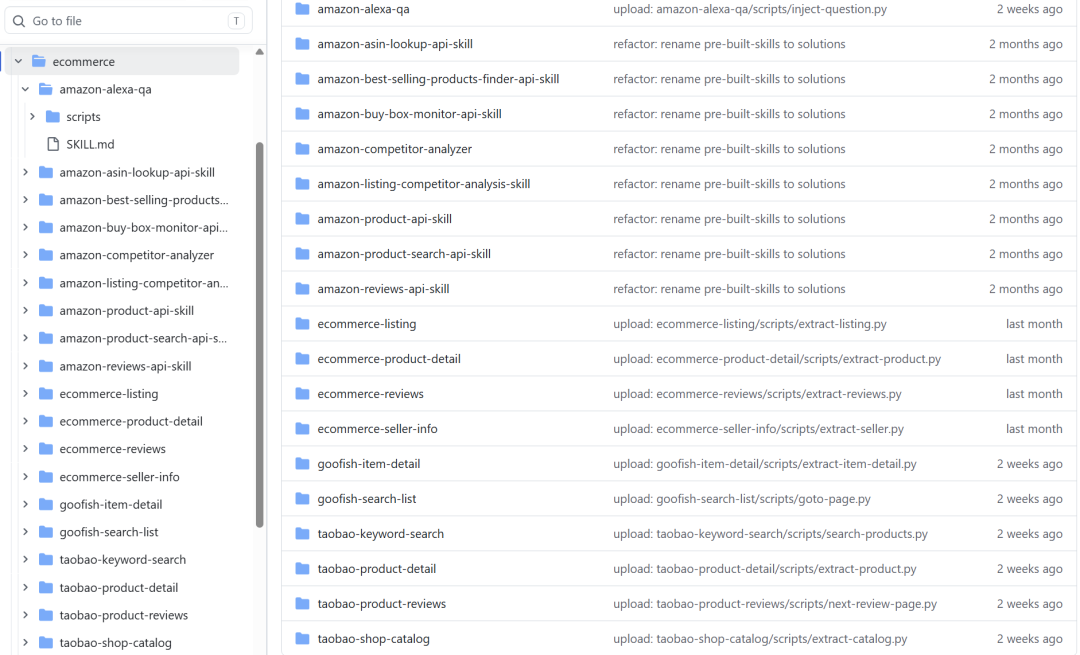Click folder icon beside taobao-product-detail in list
Screen dimensions: 1080x655
pyautogui.click(x=302, y=569)
